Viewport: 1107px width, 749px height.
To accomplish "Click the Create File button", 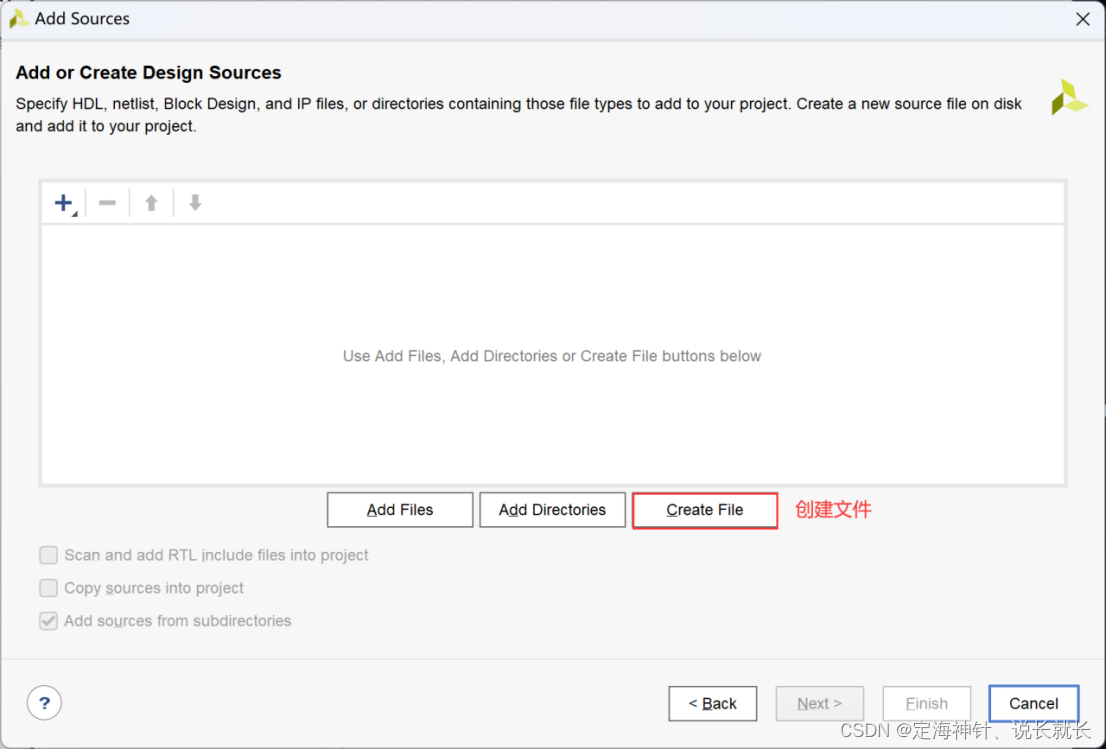I will pyautogui.click(x=705, y=510).
